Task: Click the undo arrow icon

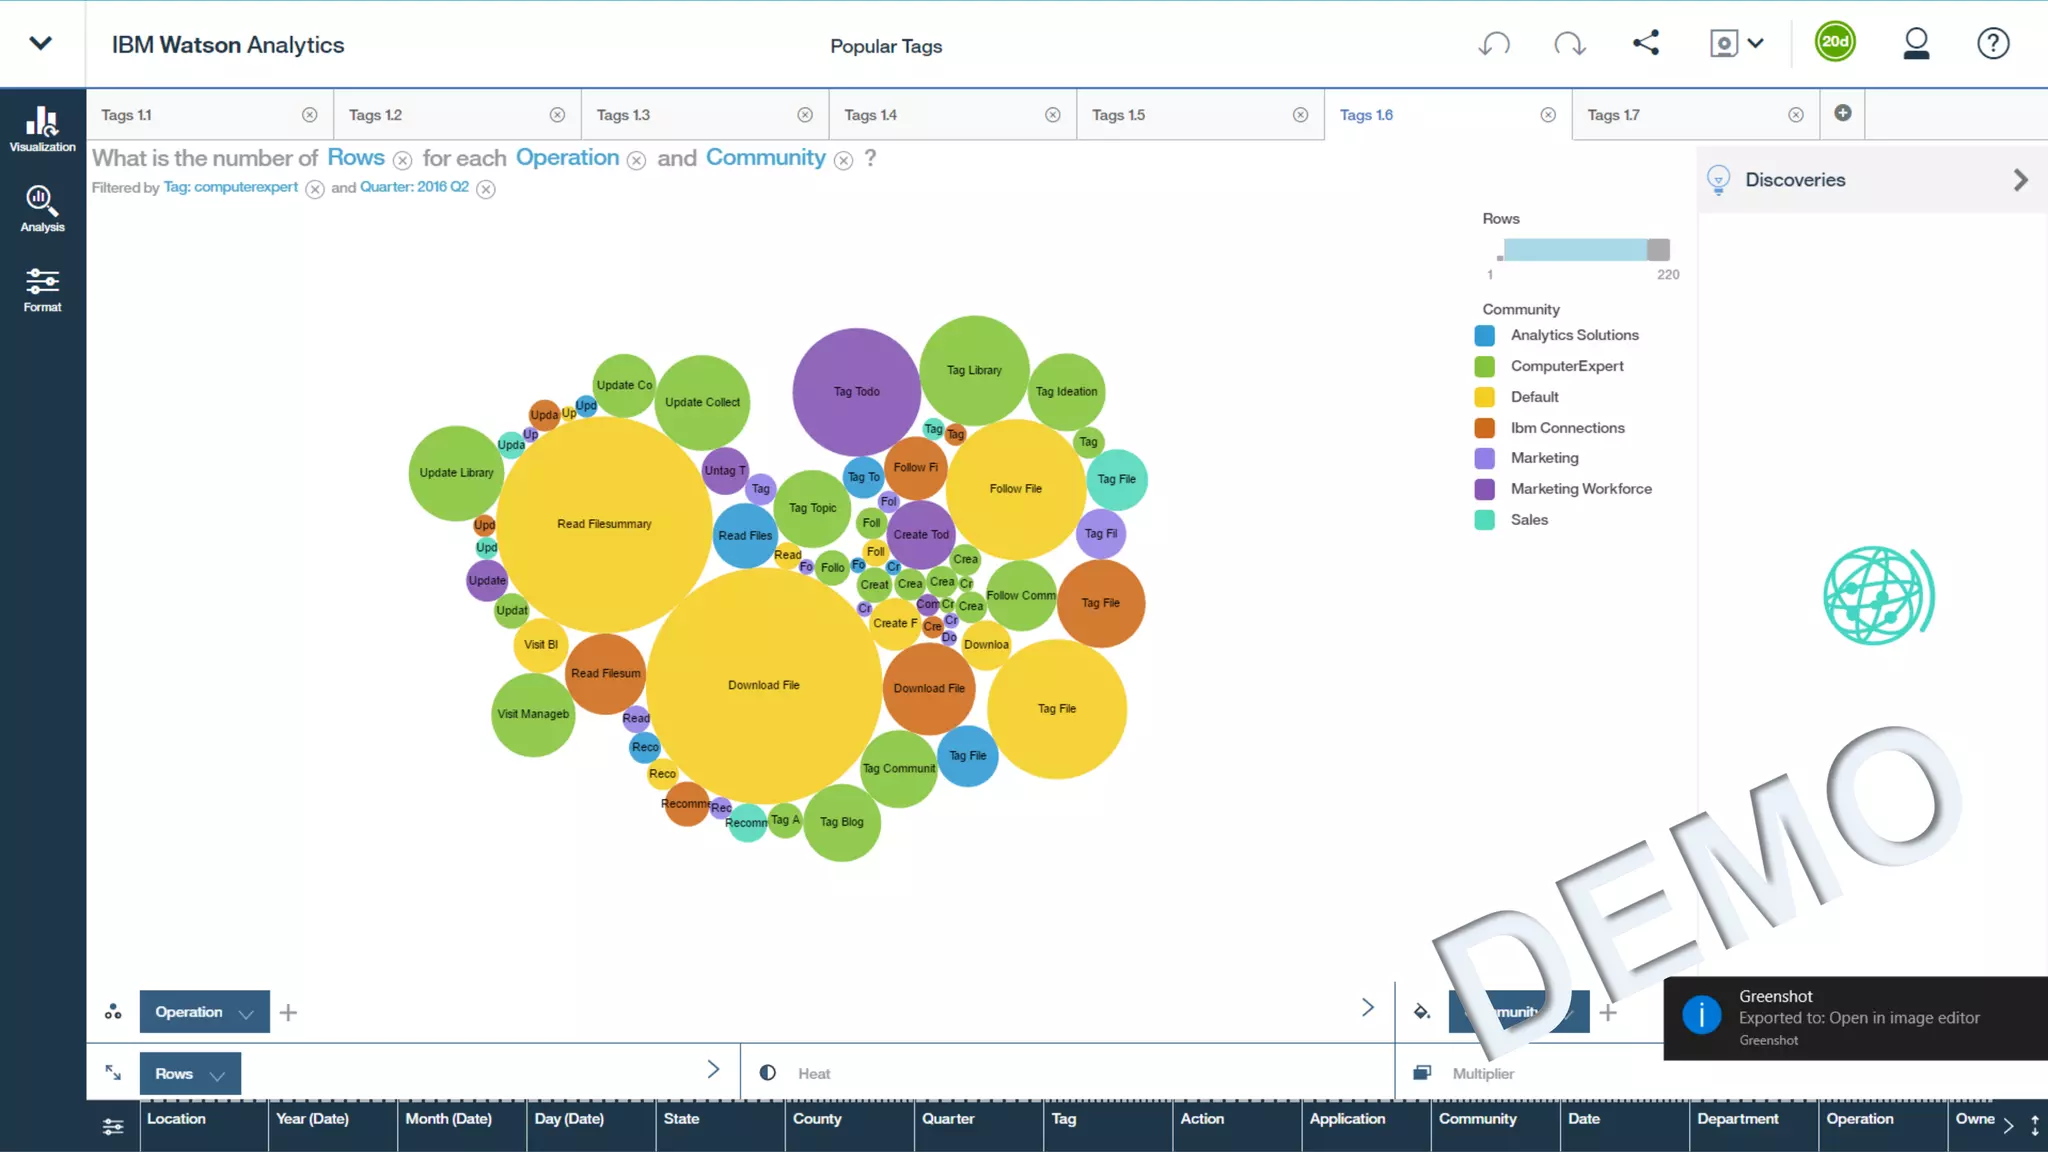Action: click(x=1494, y=44)
